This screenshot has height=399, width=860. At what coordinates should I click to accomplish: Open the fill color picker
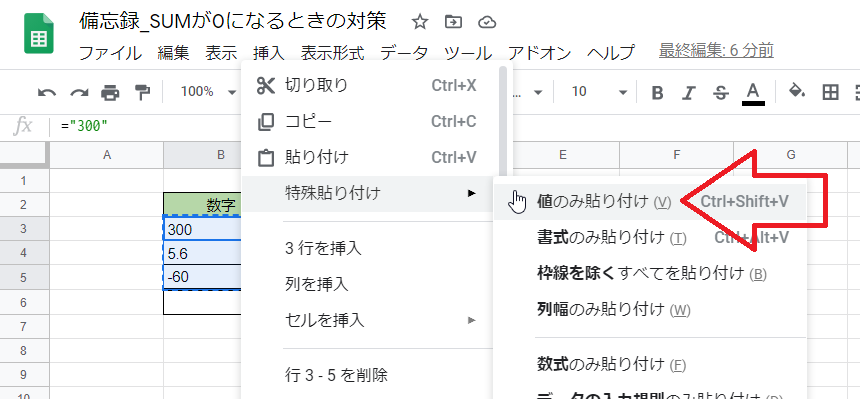click(x=796, y=91)
